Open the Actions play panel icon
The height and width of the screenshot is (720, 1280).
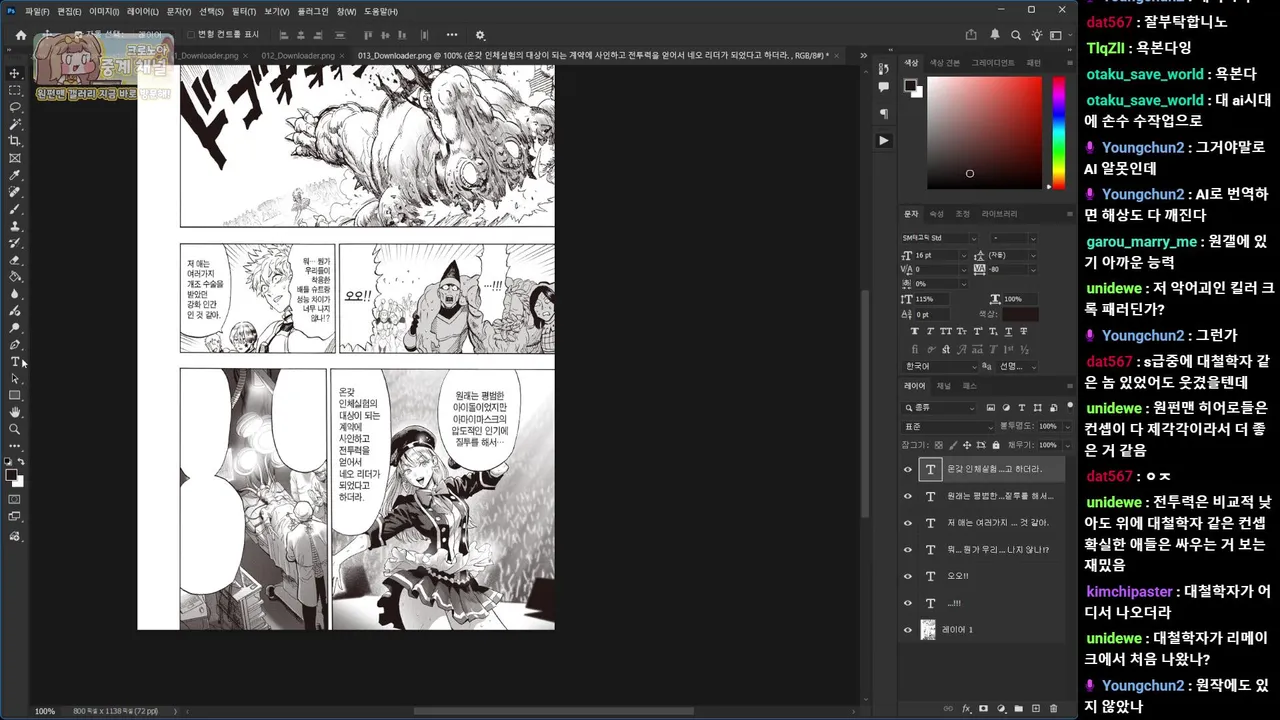(884, 141)
